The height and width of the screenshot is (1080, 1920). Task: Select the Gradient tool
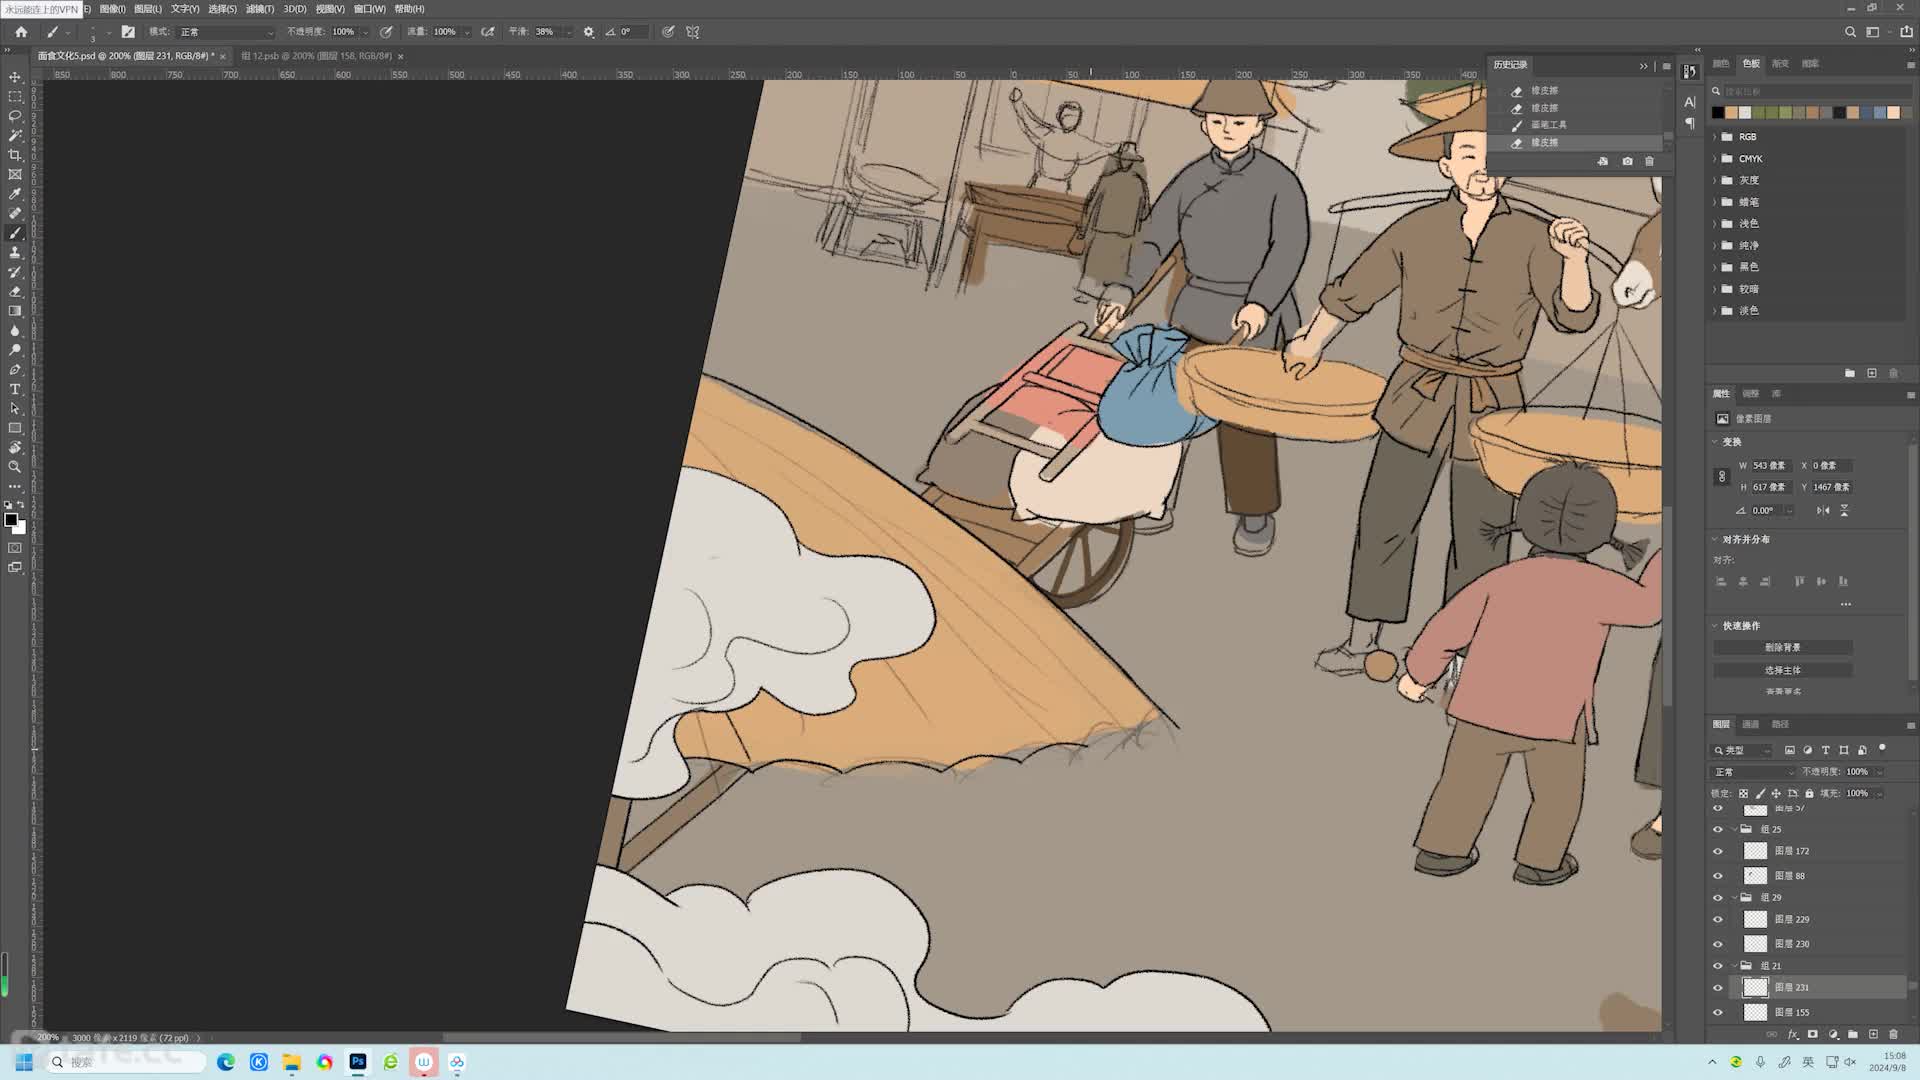click(15, 311)
